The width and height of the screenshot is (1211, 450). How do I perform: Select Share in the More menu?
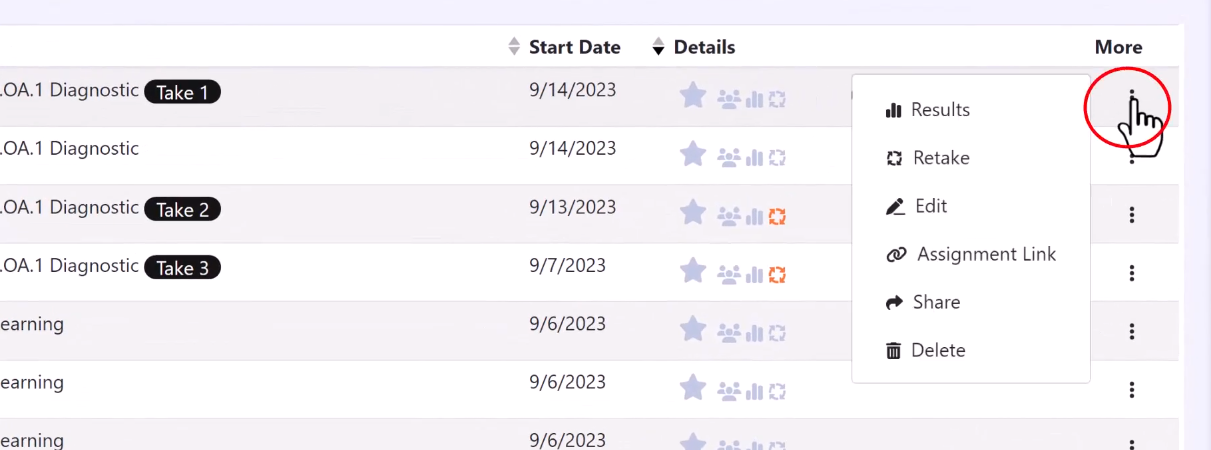pos(923,302)
